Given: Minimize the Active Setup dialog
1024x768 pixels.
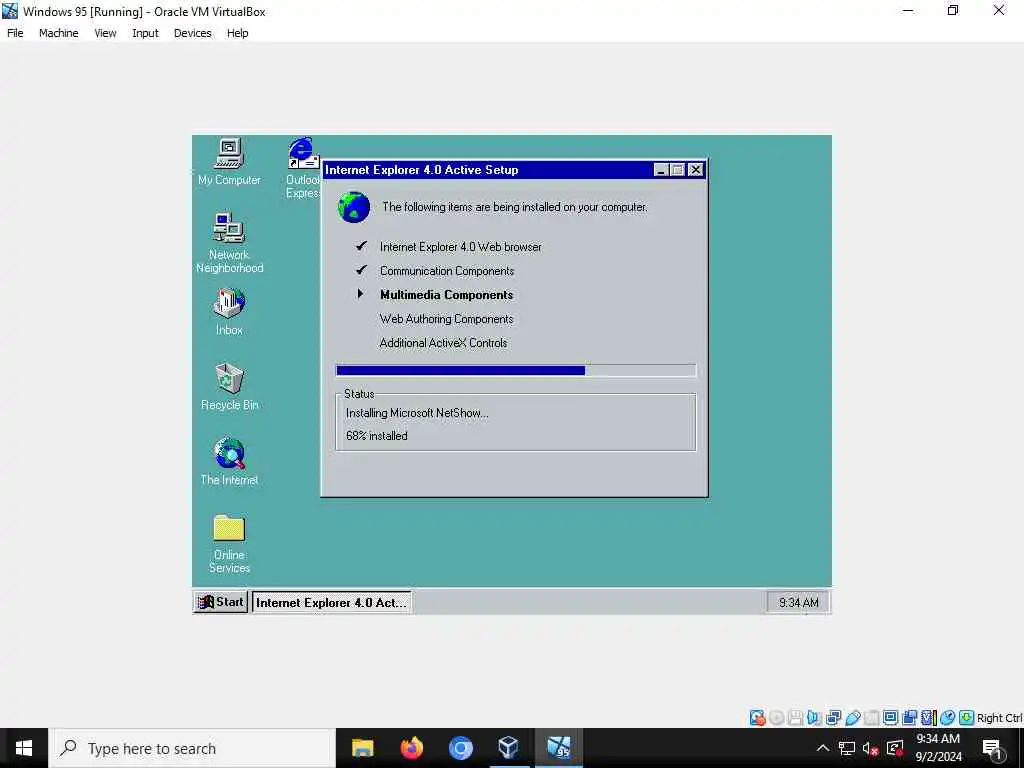Looking at the screenshot, I should click(x=661, y=170).
